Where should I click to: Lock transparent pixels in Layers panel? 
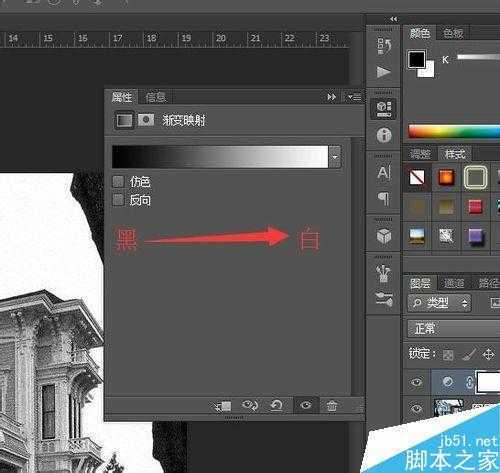tap(448, 355)
